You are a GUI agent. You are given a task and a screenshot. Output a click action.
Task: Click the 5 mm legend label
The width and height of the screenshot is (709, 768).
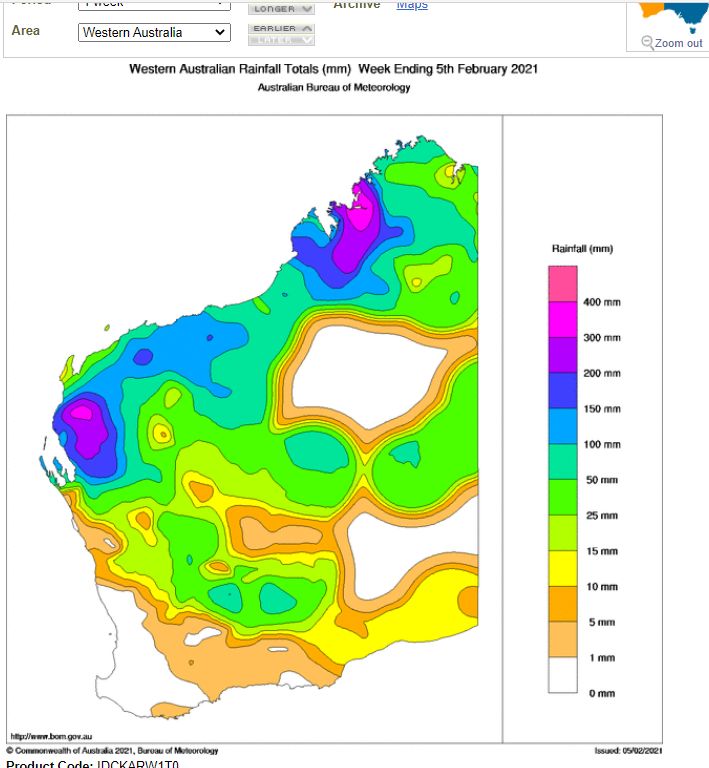click(x=602, y=623)
